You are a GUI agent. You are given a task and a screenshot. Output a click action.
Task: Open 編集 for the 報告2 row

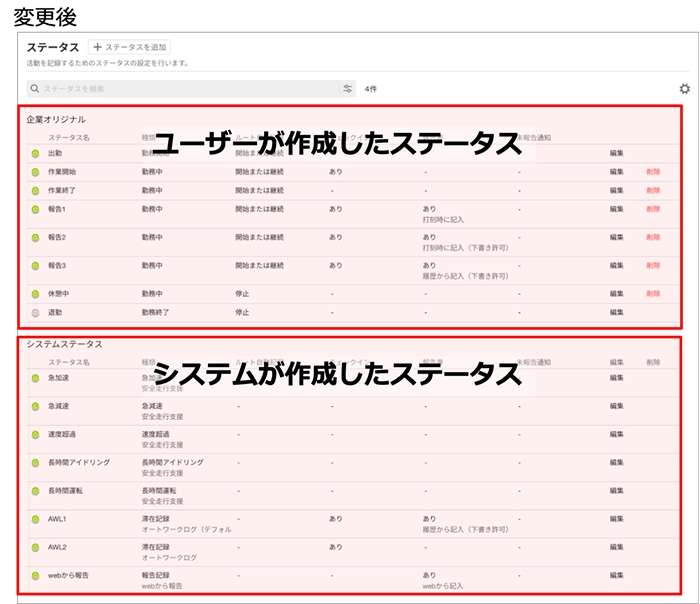[617, 237]
